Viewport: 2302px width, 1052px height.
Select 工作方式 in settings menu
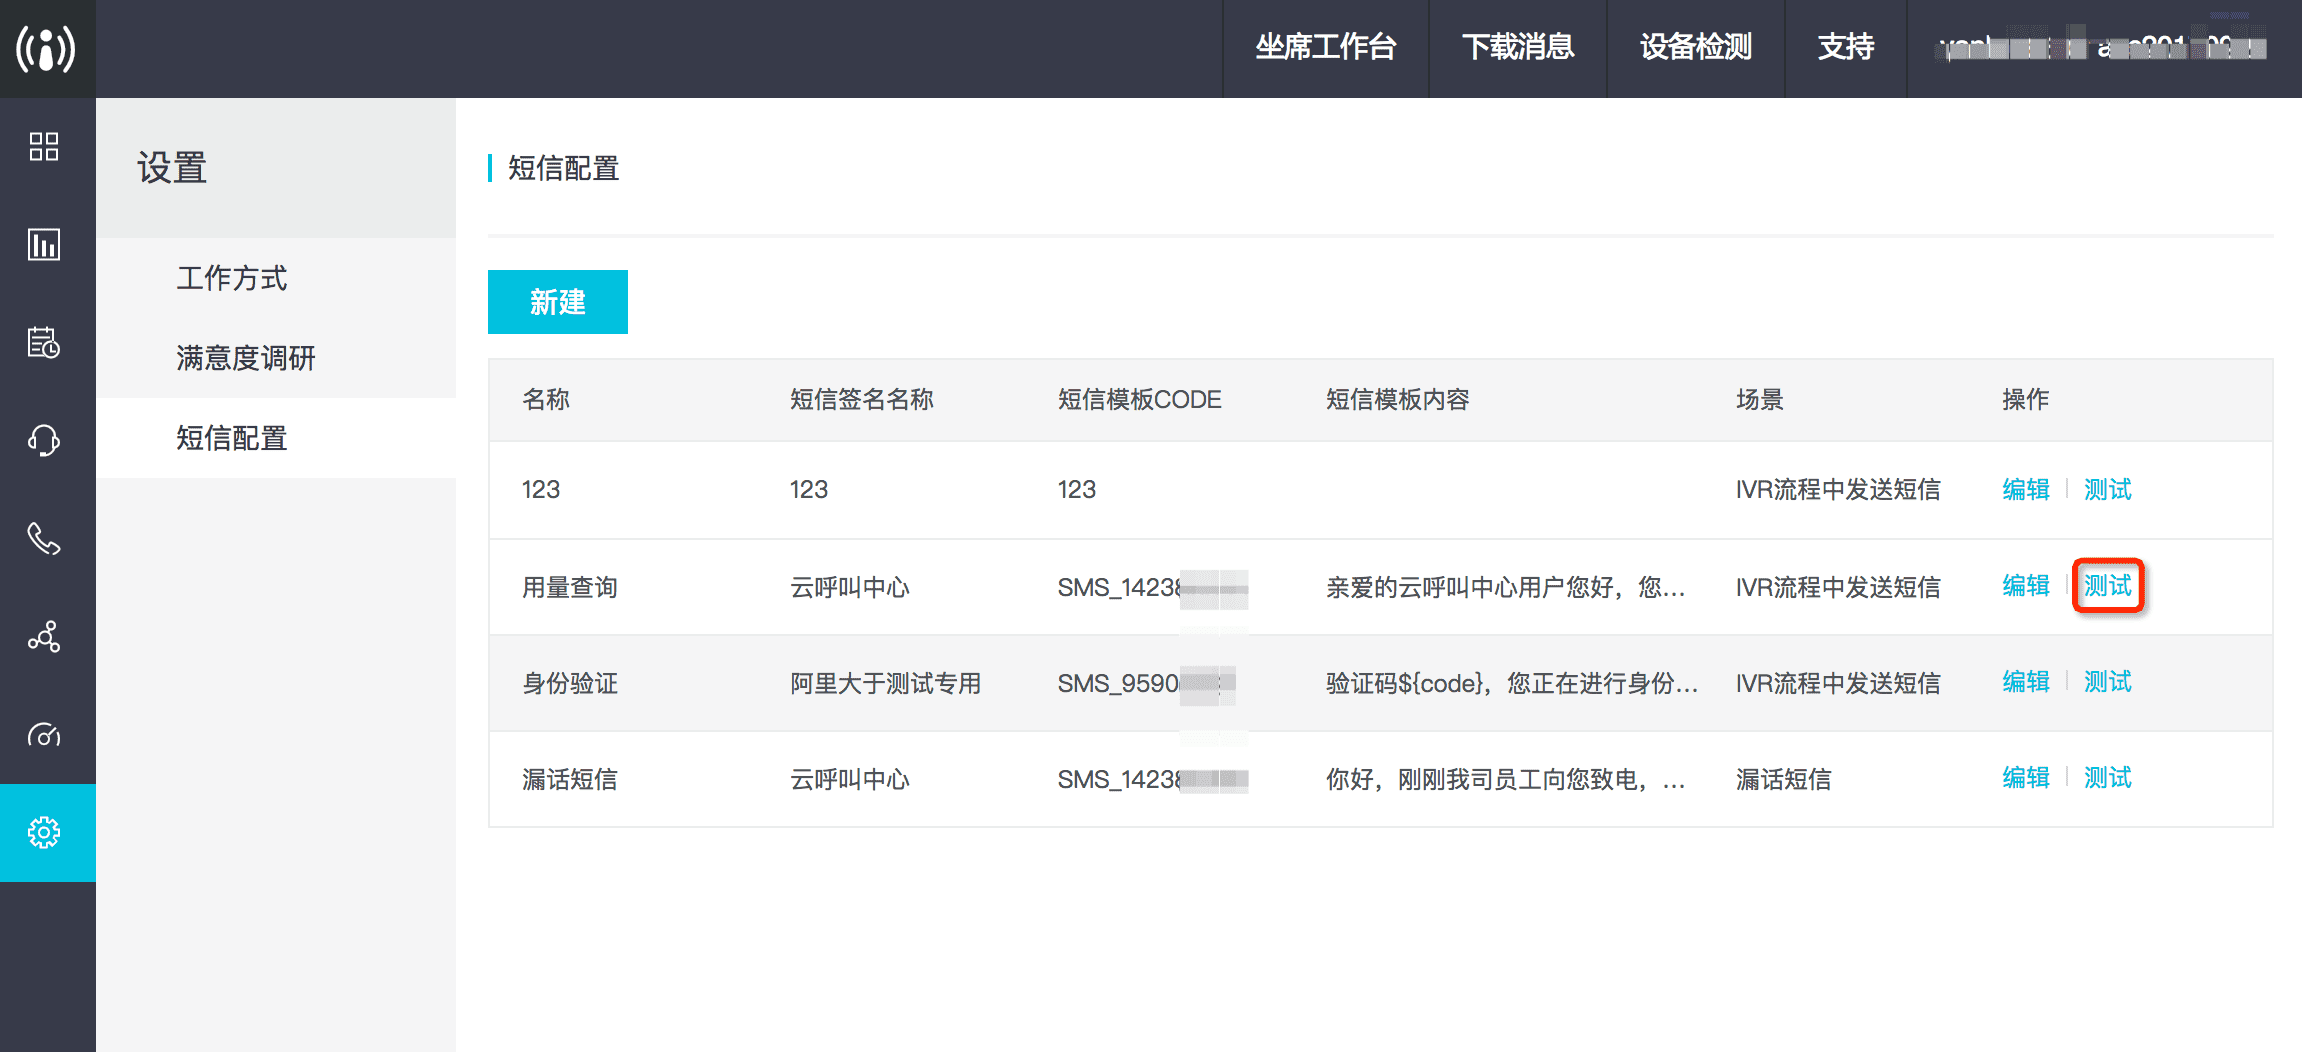point(232,278)
